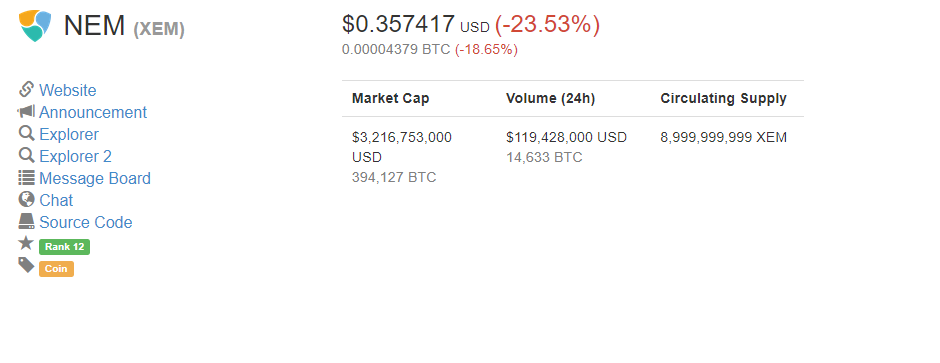Click the list icon beside Message Board
This screenshot has width=940, height=363.
26,177
